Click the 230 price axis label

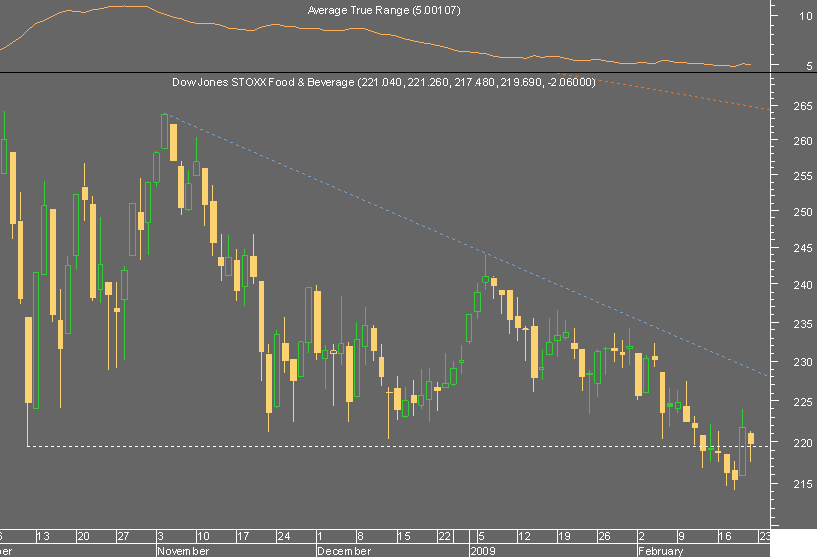803,362
